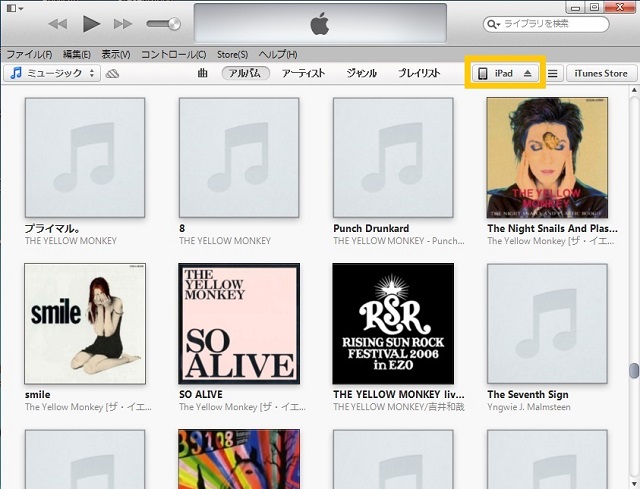The height and width of the screenshot is (489, 640).
Task: Open the ヘルプ(H) menu
Action: click(x=278, y=54)
